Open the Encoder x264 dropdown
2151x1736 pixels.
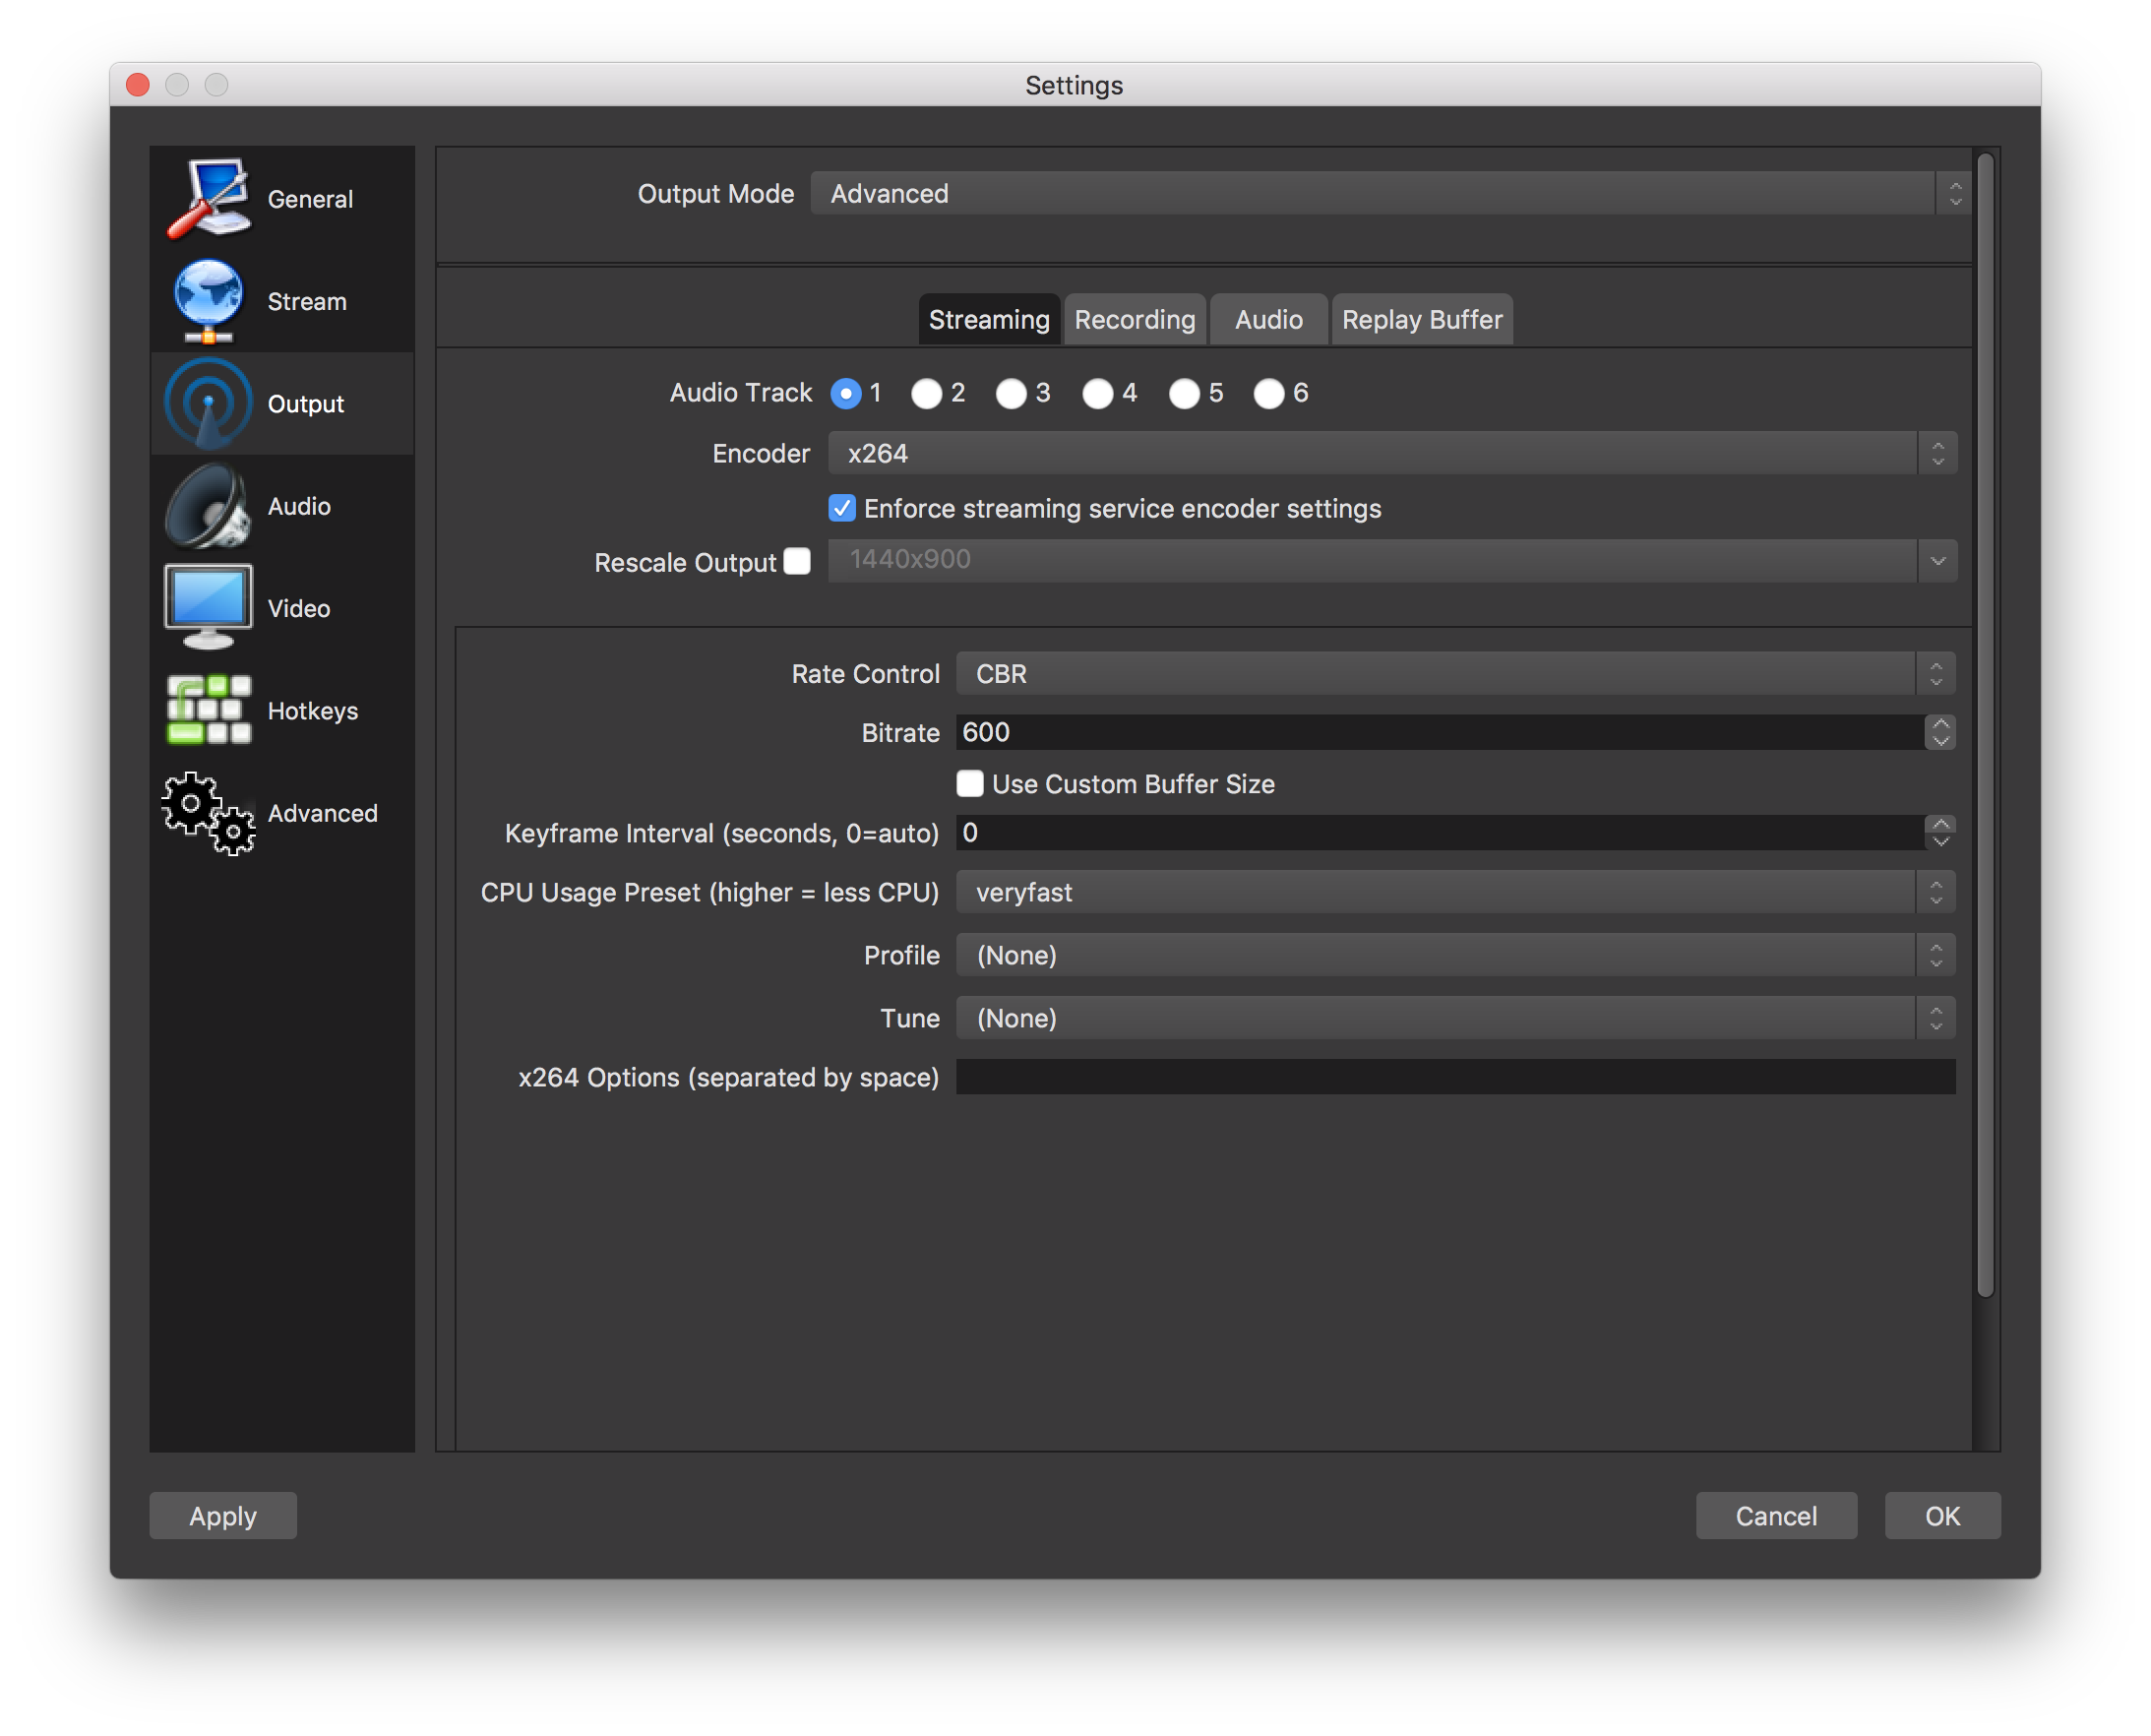1392,453
